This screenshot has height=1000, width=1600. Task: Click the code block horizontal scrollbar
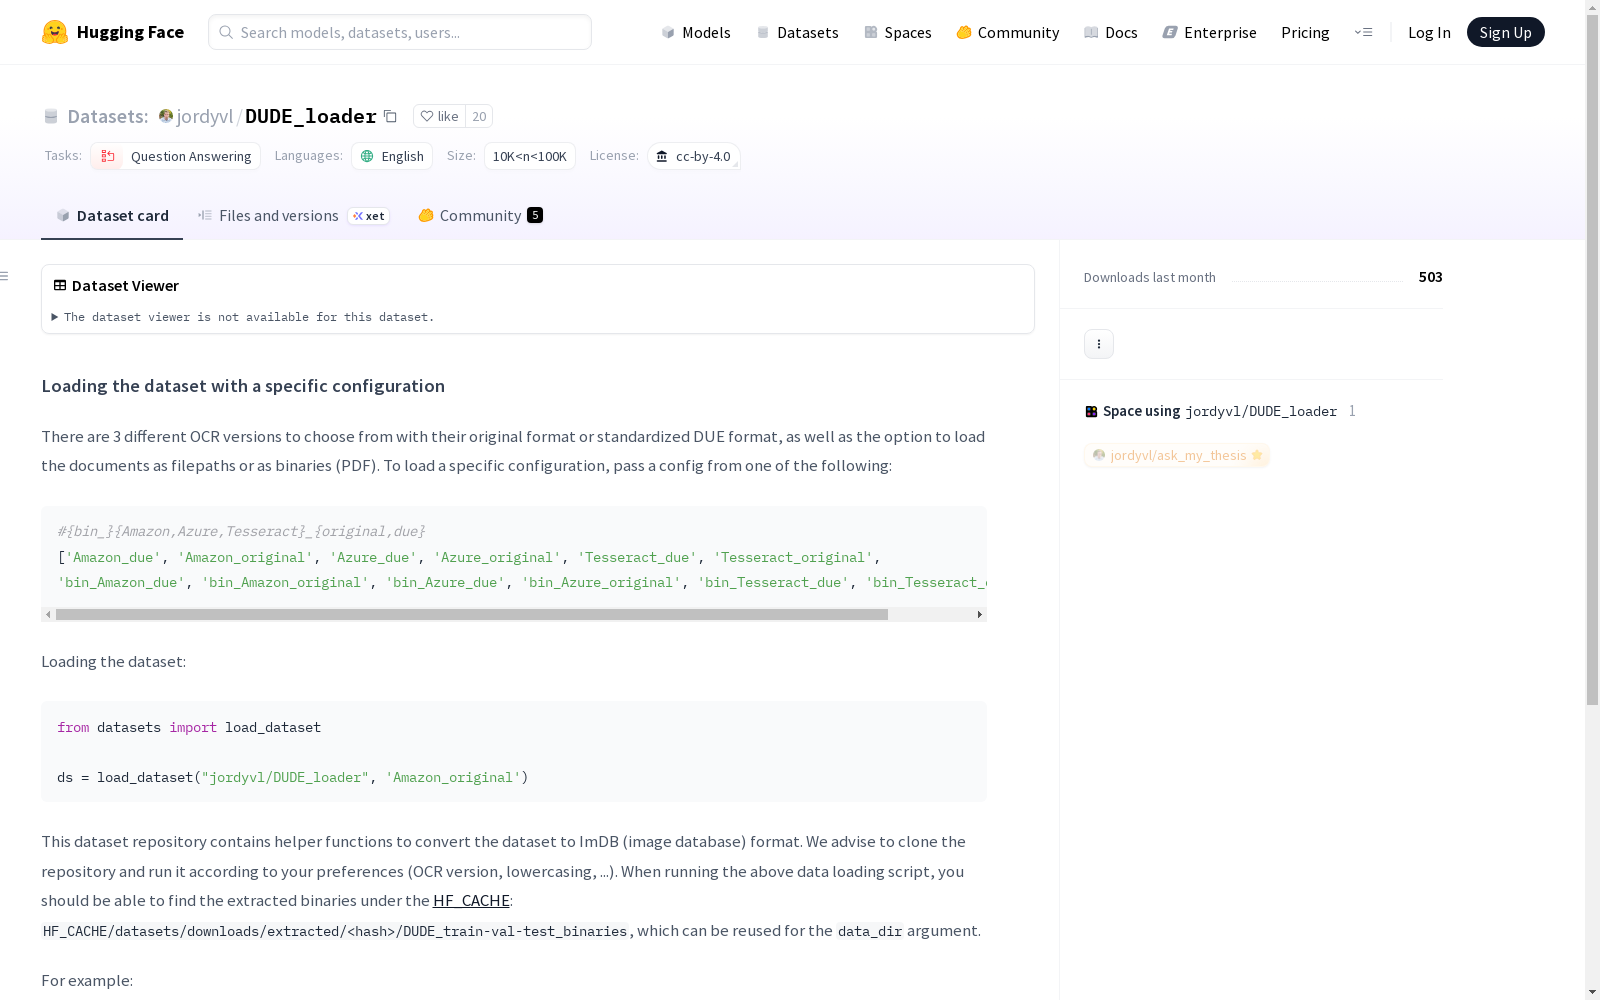coord(471,614)
